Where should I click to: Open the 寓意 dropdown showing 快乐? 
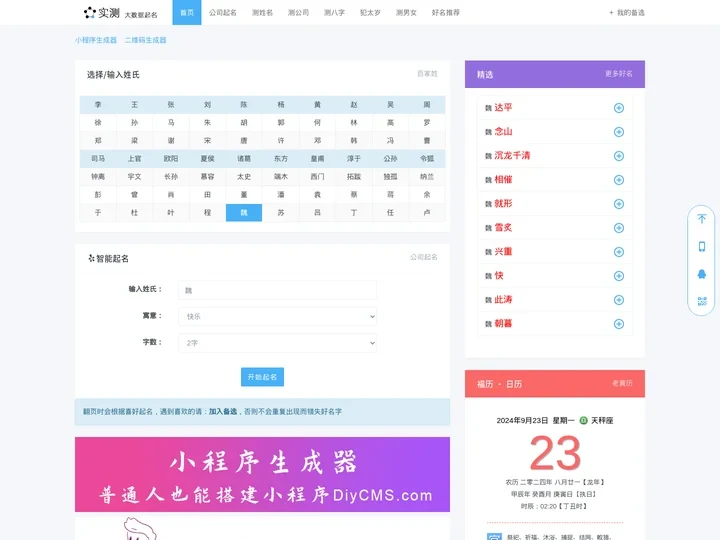pos(277,316)
